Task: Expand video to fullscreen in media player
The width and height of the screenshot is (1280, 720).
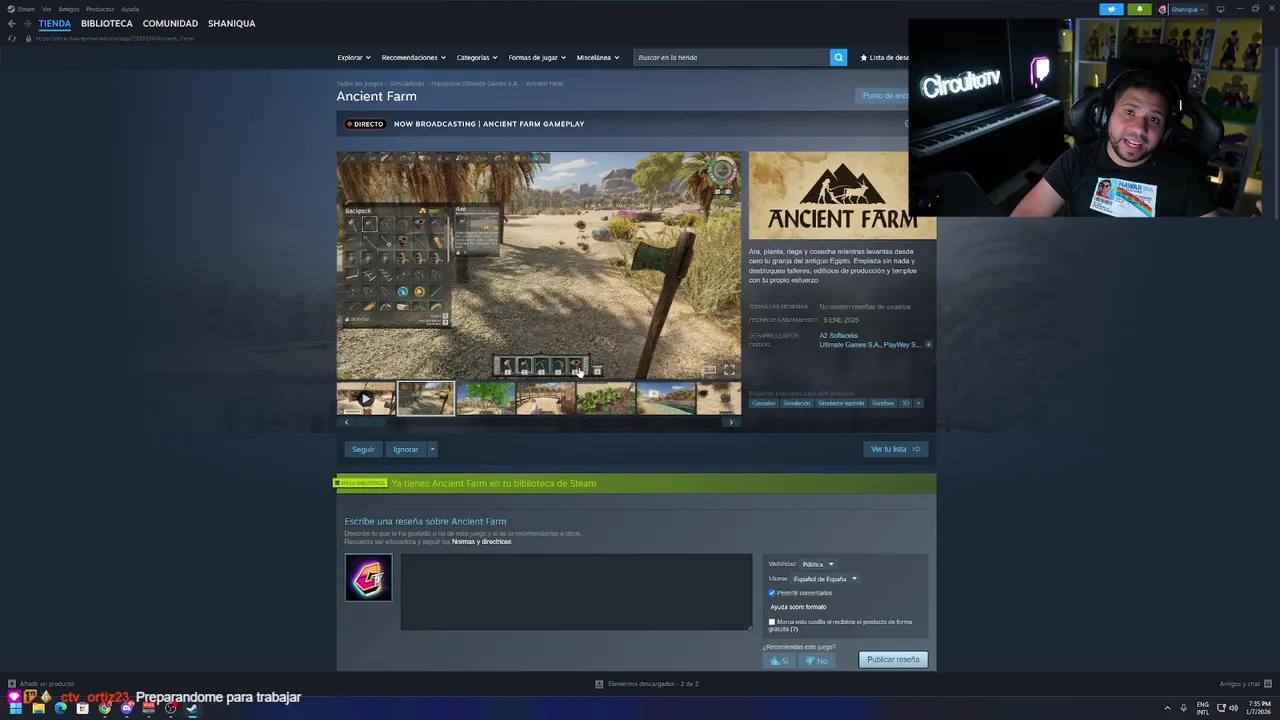Action: pyautogui.click(x=729, y=369)
